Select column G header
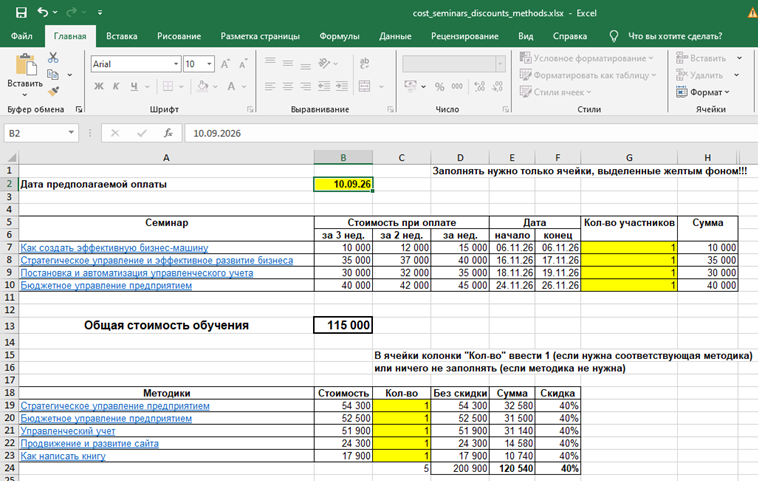The height and width of the screenshot is (481, 758). (629, 158)
